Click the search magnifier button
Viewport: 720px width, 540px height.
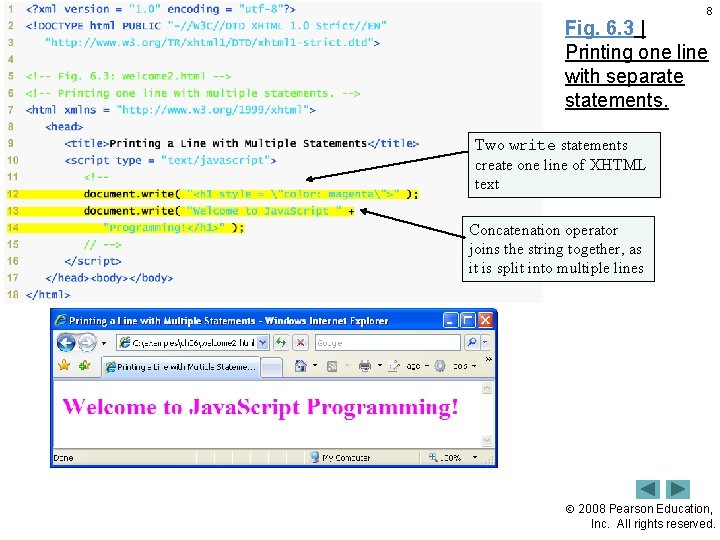click(x=472, y=343)
